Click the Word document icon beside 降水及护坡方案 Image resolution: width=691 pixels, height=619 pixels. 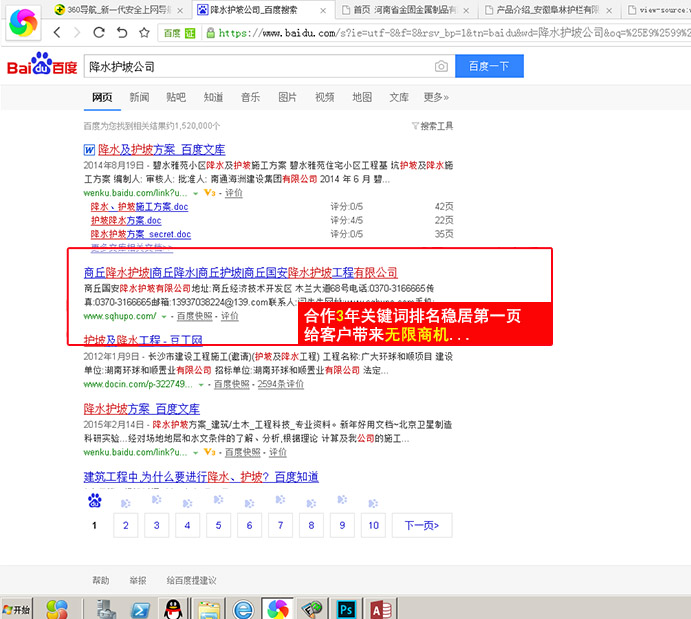coord(89,150)
